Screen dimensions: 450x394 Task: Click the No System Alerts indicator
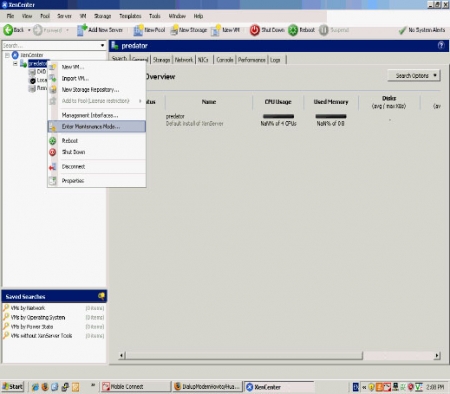tap(422, 30)
